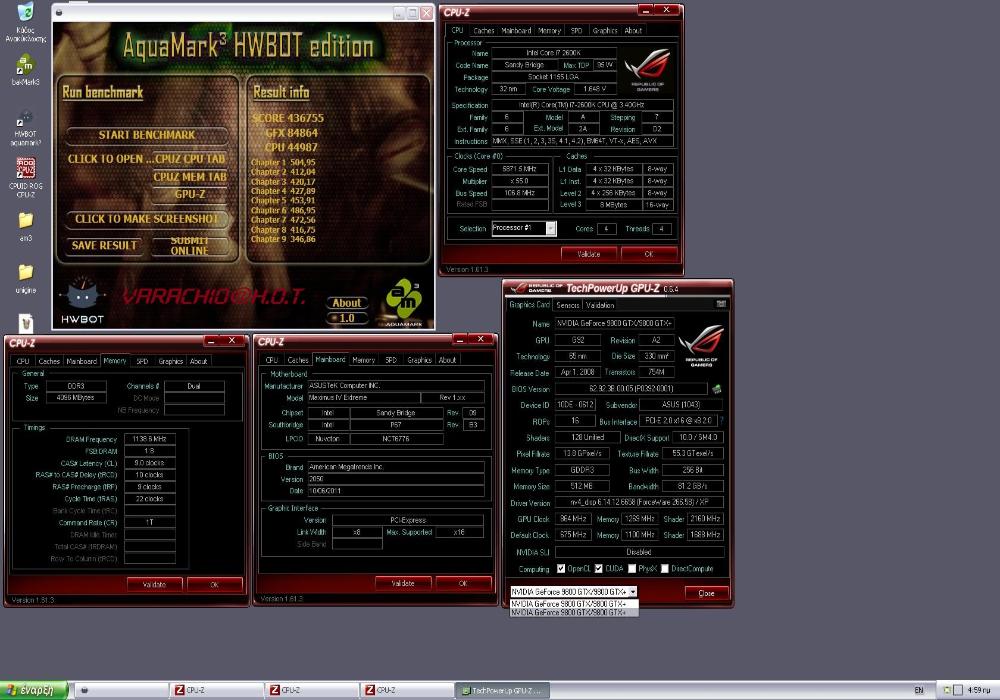Click the BIOS save chip icon in GPU-Z
1000x700 pixels.
pyautogui.click(x=717, y=388)
